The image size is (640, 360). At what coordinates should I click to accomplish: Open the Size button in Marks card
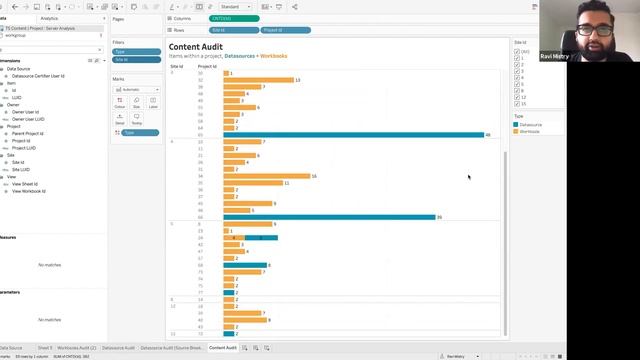point(136,102)
